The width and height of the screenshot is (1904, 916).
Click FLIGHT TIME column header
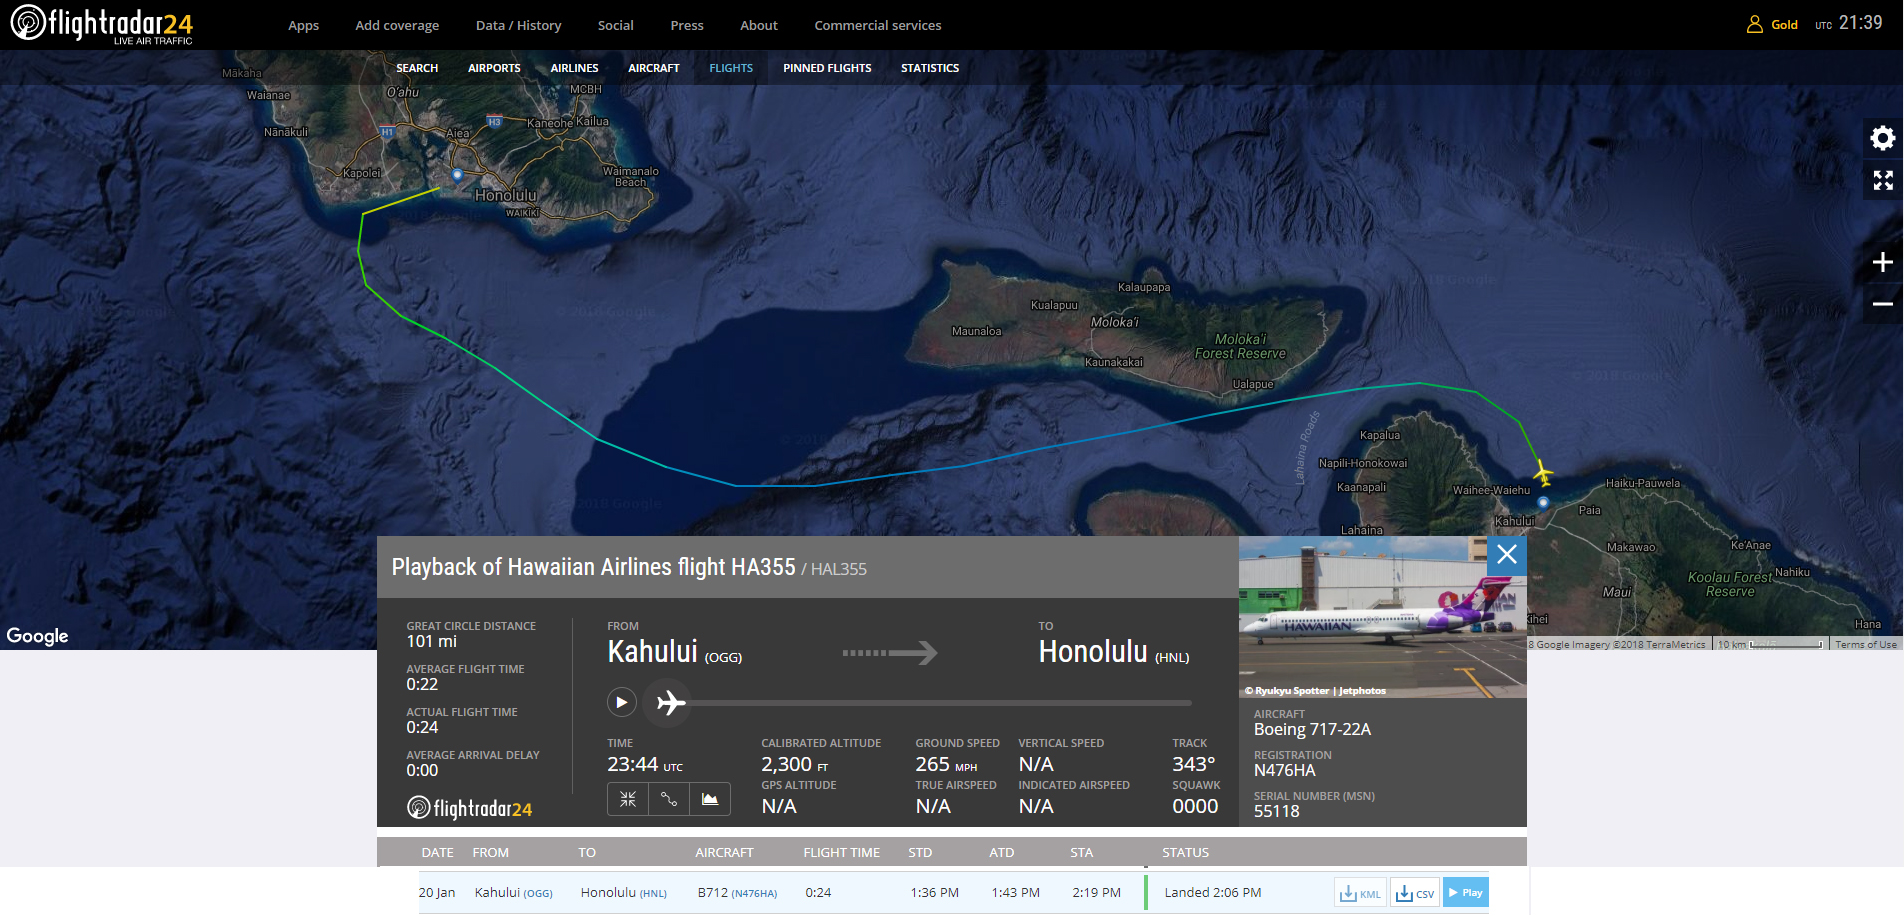841,853
